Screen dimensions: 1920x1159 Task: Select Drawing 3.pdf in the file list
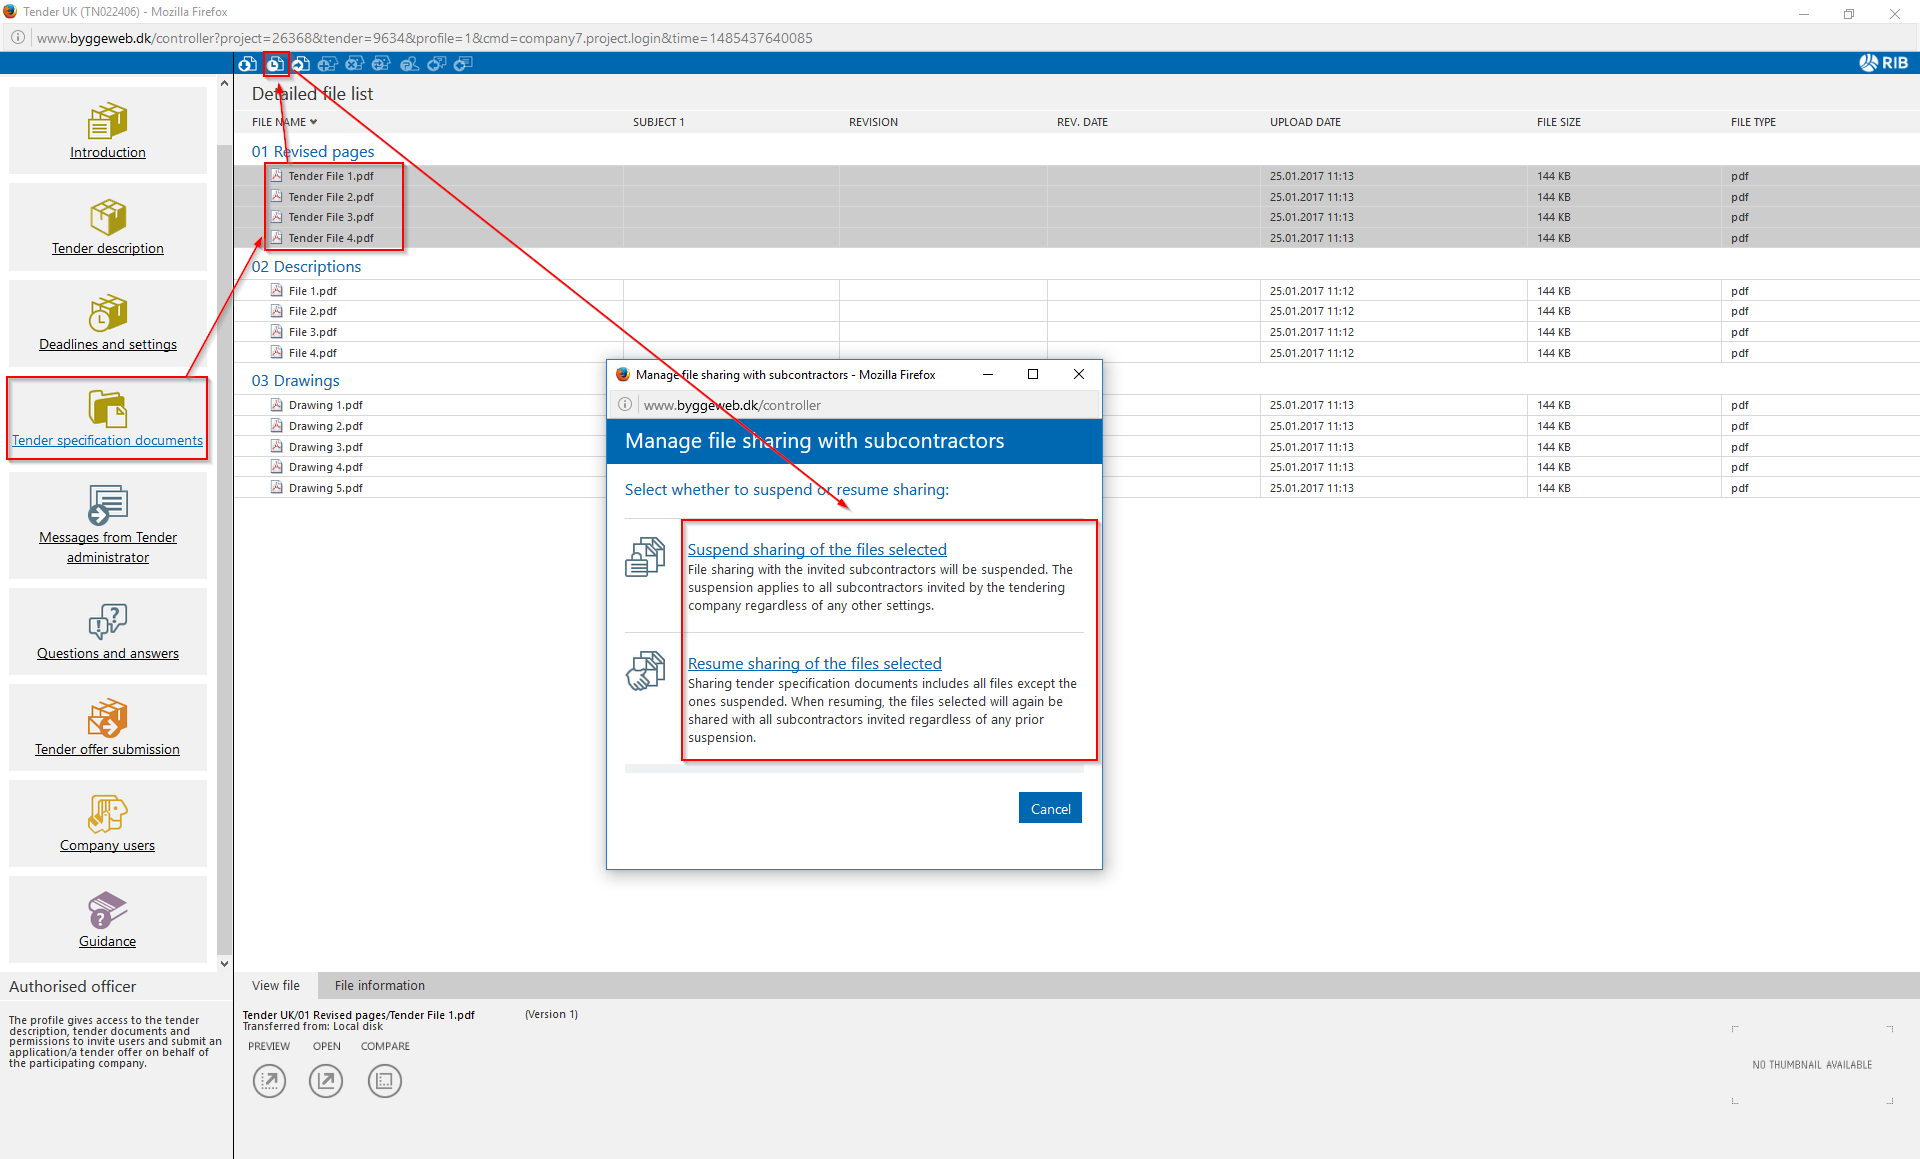tap(325, 447)
